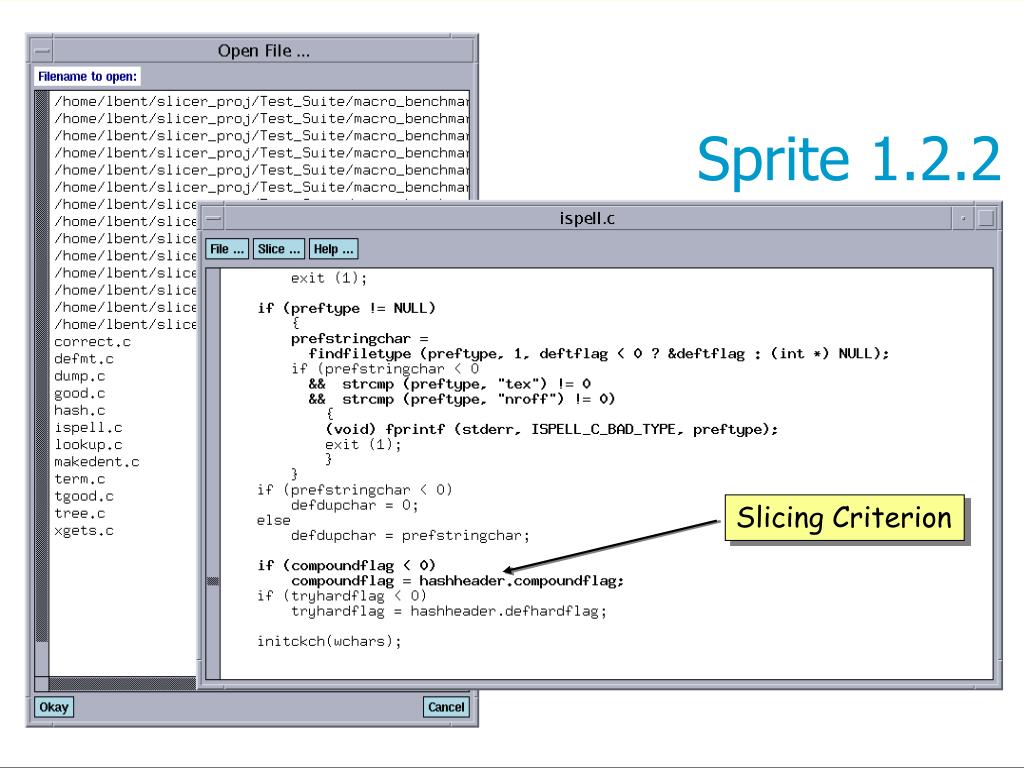Click the line 'if (compoundflag < 0)'
Image resolution: width=1024 pixels, height=768 pixels.
(346, 565)
